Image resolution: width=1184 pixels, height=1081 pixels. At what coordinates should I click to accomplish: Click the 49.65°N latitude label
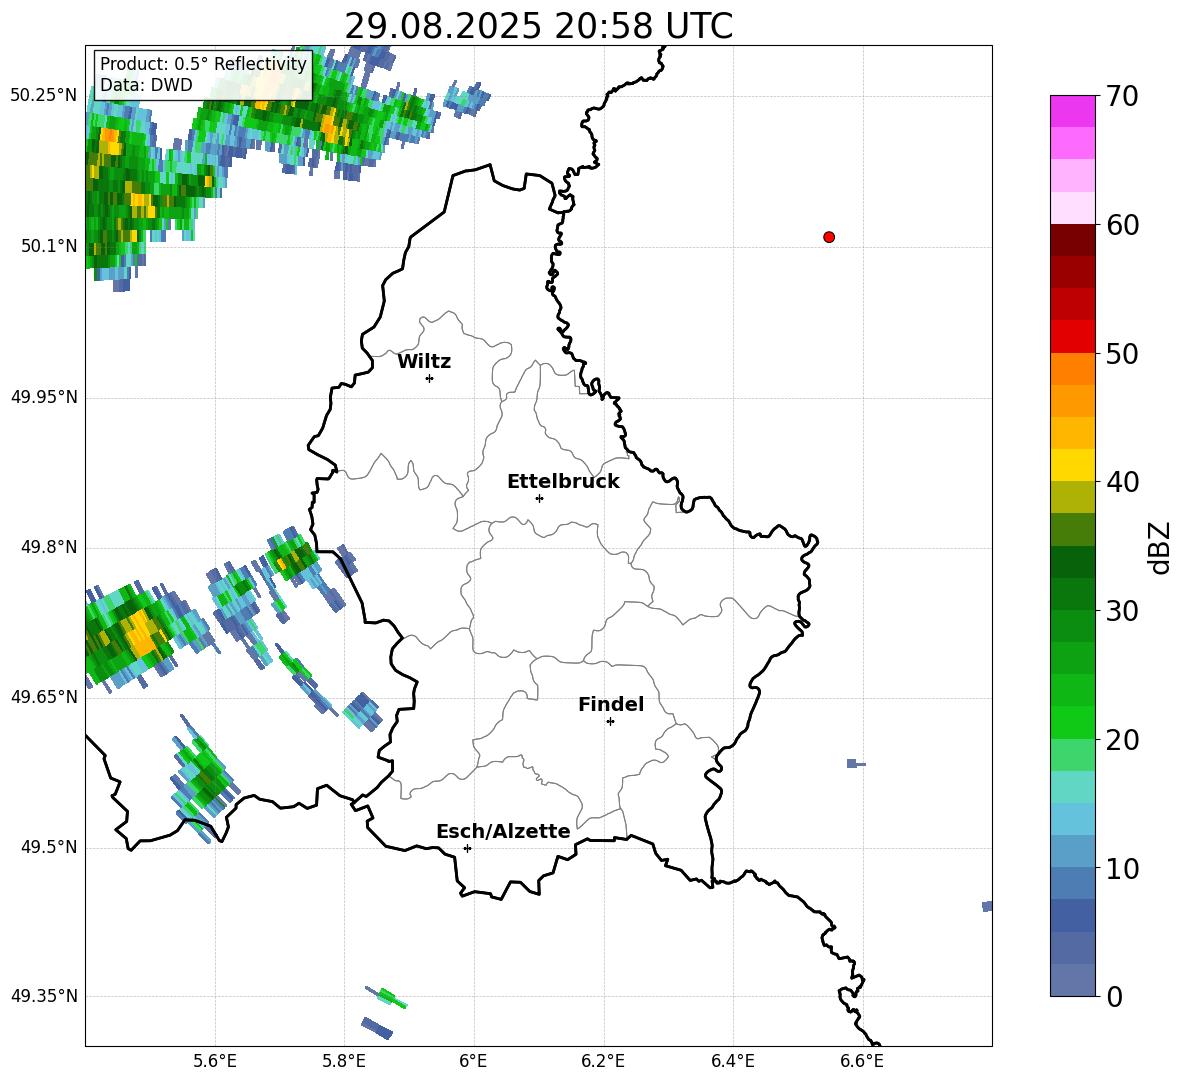pyautogui.click(x=44, y=697)
